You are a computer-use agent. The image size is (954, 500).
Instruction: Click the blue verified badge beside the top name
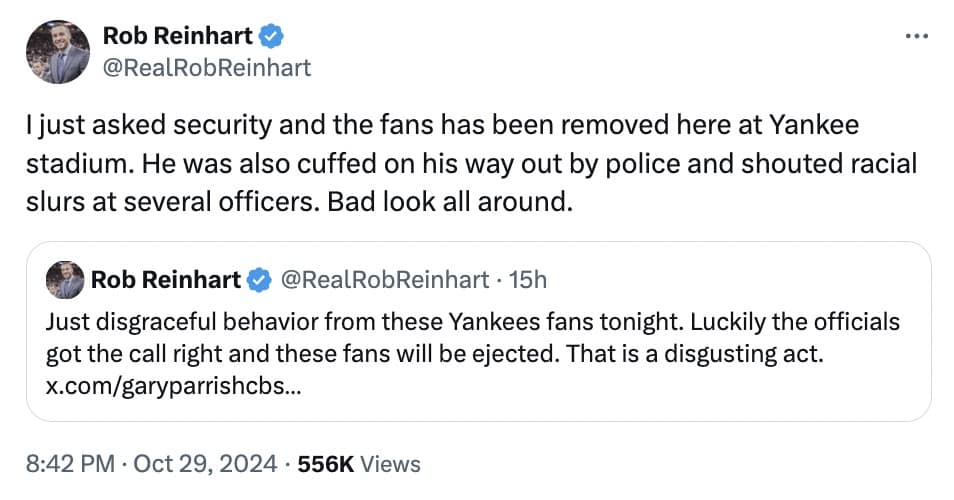click(272, 37)
